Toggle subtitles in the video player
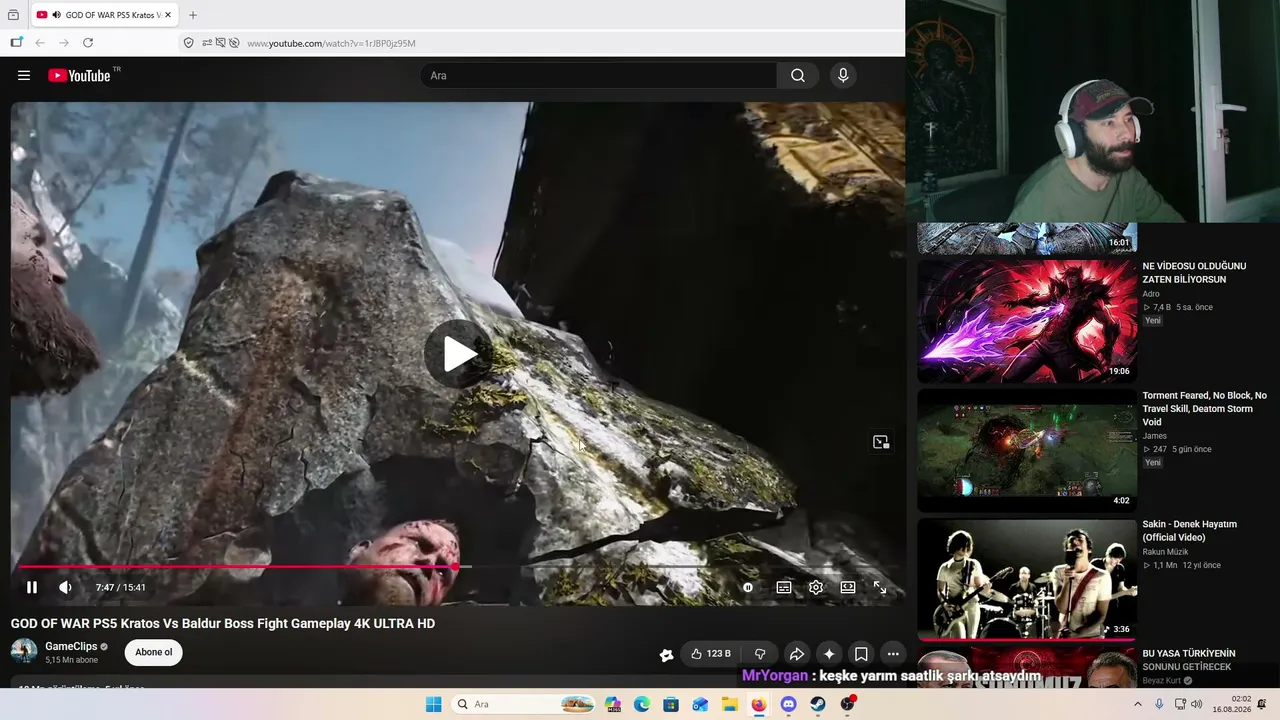Viewport: 1280px width, 720px height. point(784,587)
